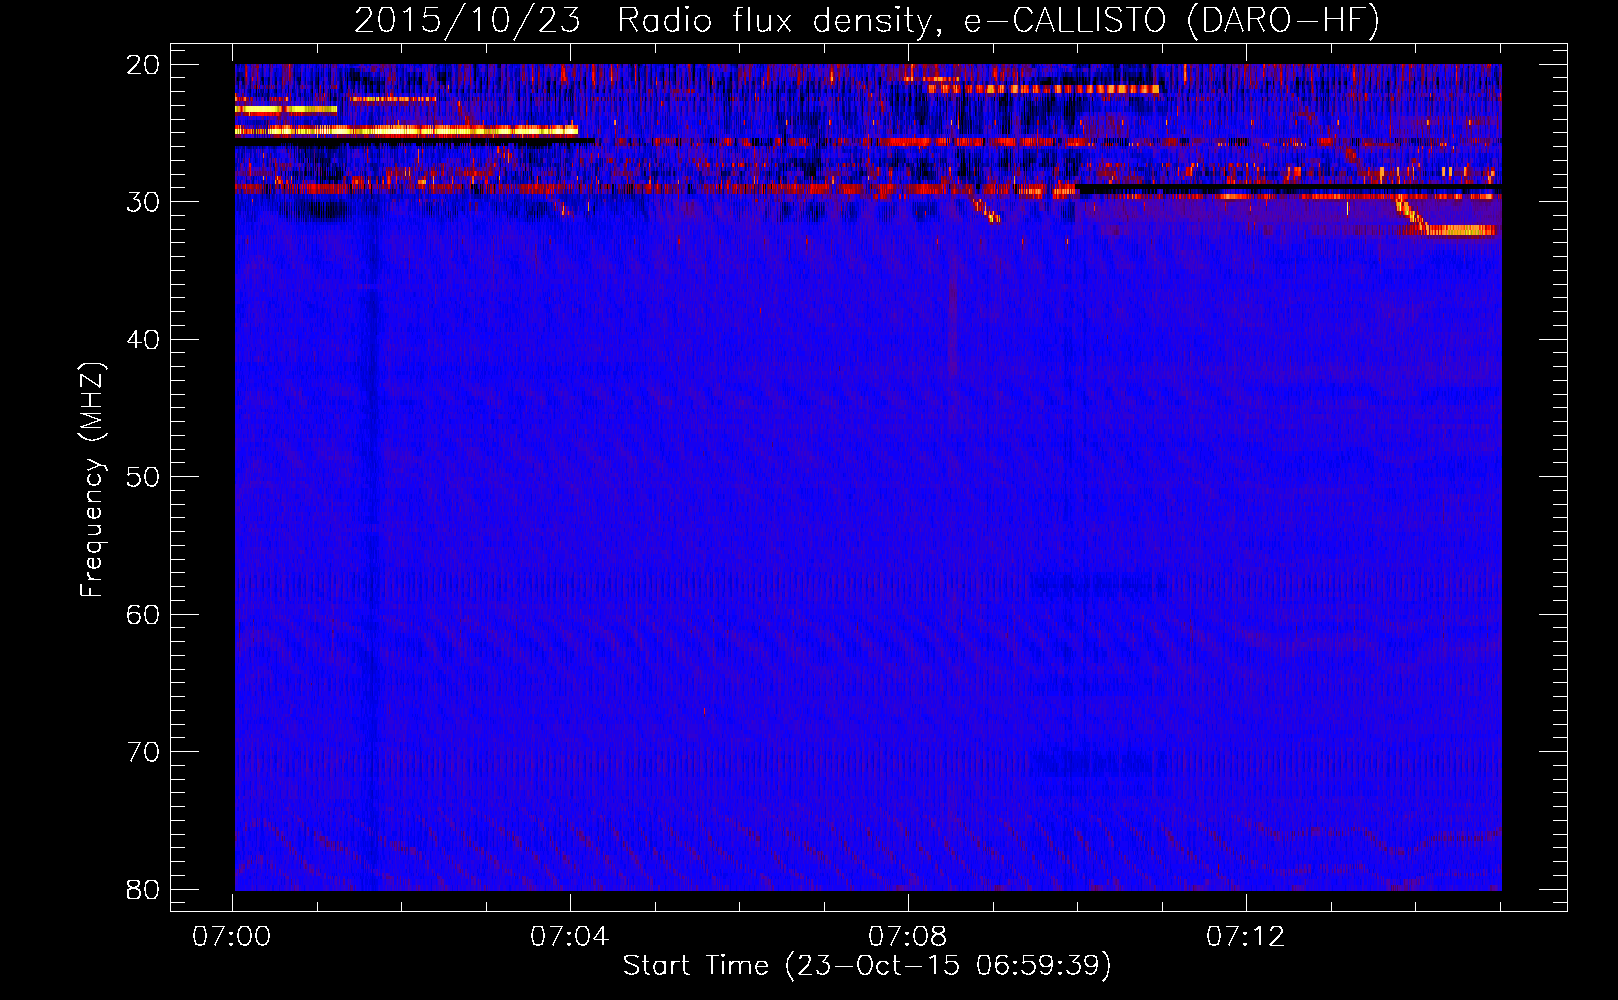1618x1000 pixels.
Task: Click the 'Start Time (23-Oct-15 06:59:39)' label
Action: pos(867,966)
